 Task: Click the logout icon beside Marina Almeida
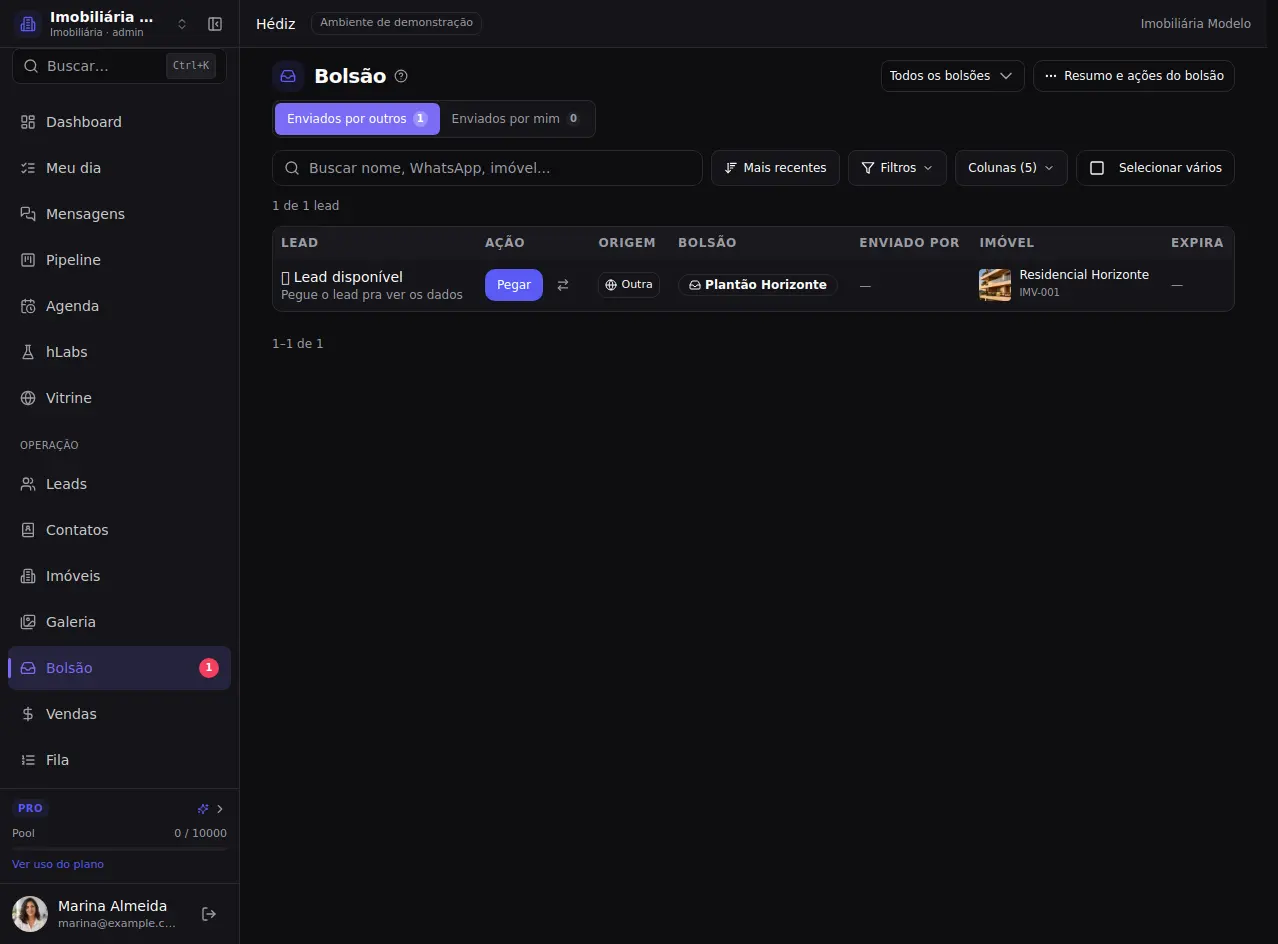[209, 914]
